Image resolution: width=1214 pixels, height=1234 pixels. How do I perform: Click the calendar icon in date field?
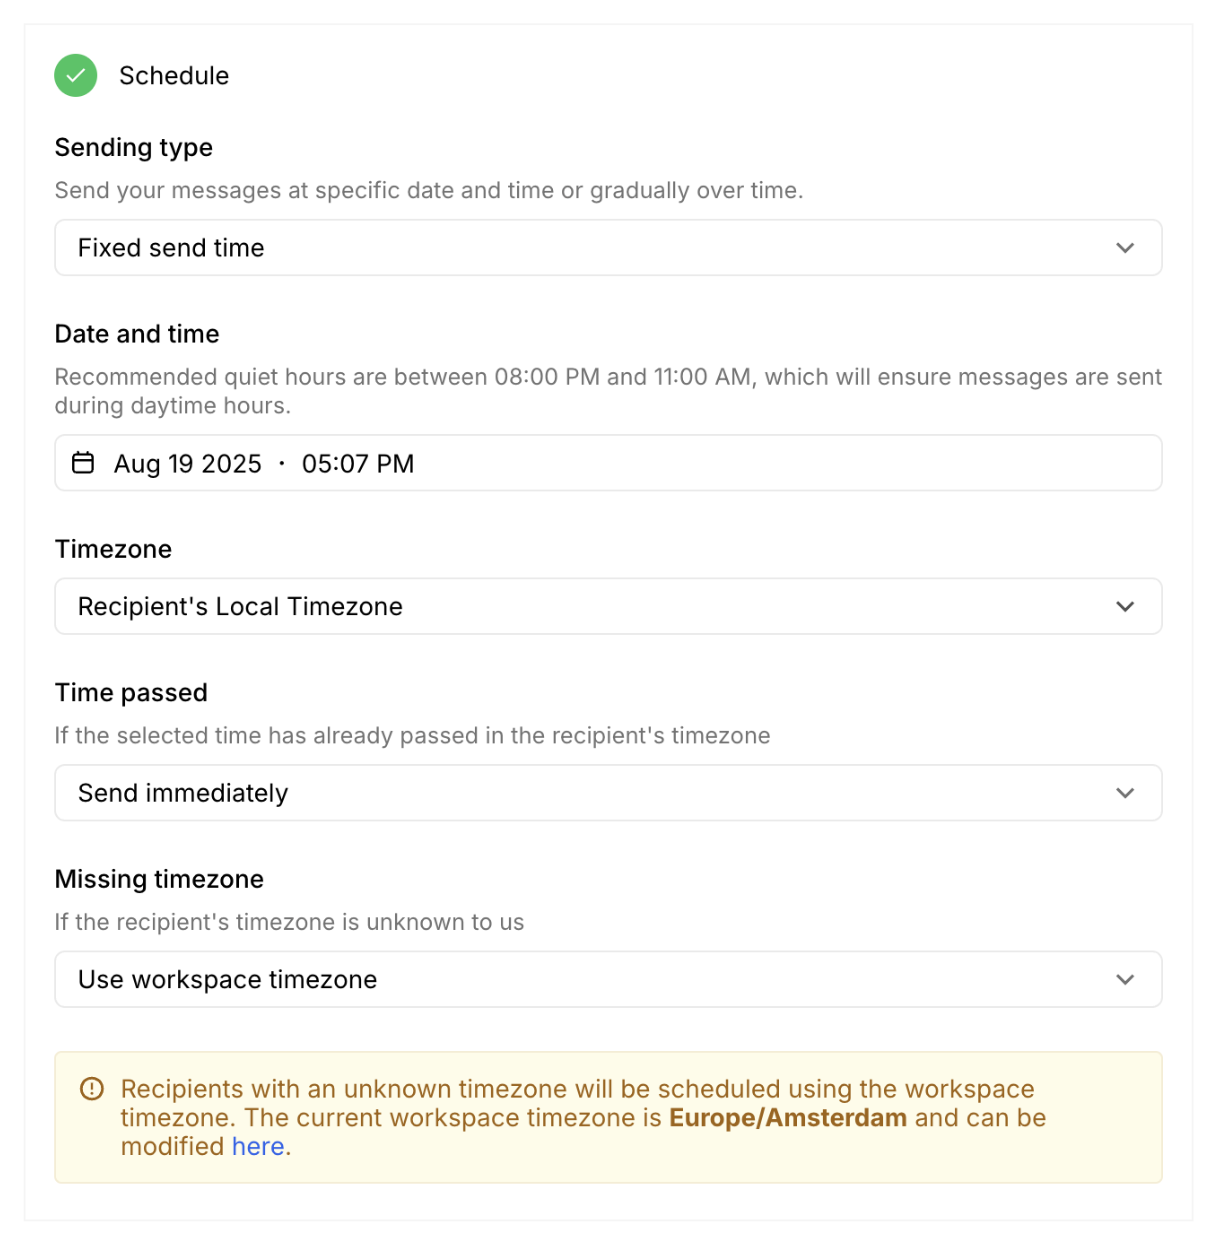pos(84,463)
